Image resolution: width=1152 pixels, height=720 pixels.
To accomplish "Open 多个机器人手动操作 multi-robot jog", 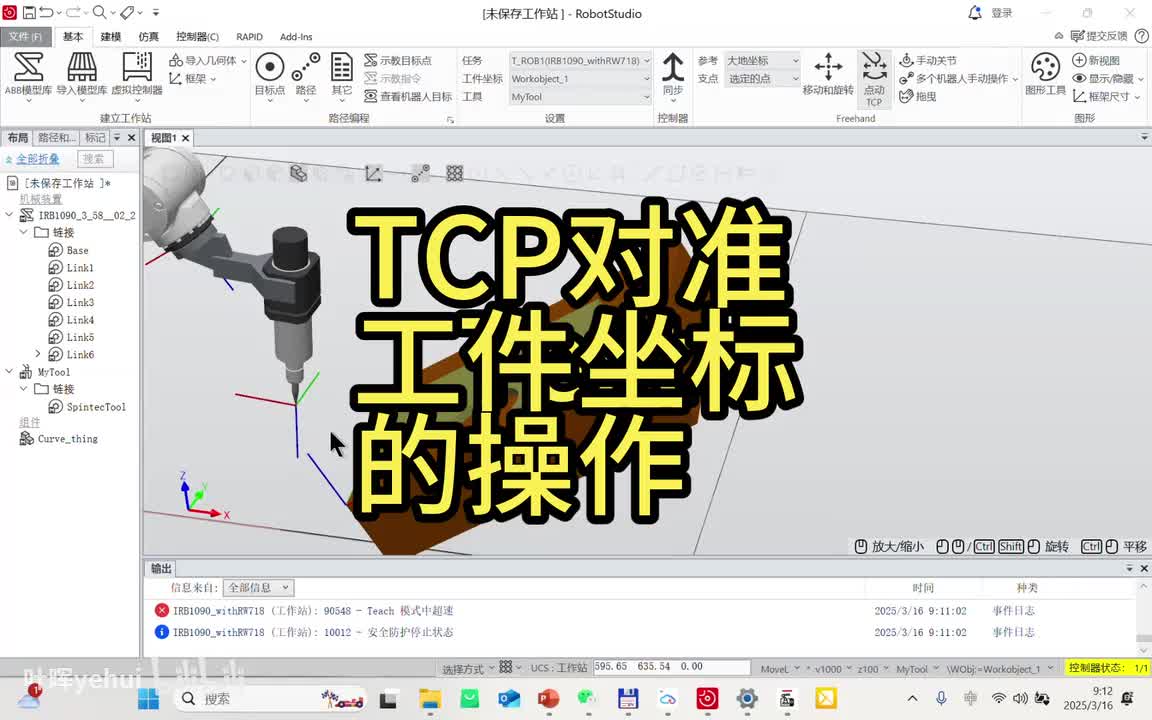I will pyautogui.click(x=958, y=79).
